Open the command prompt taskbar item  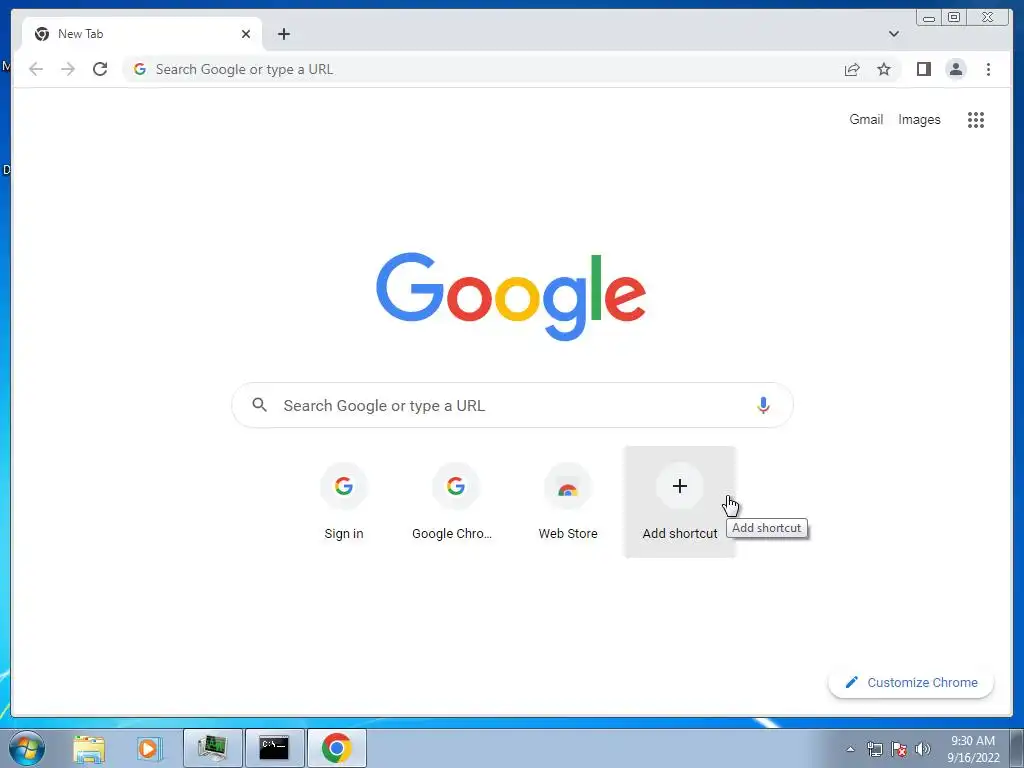274,748
